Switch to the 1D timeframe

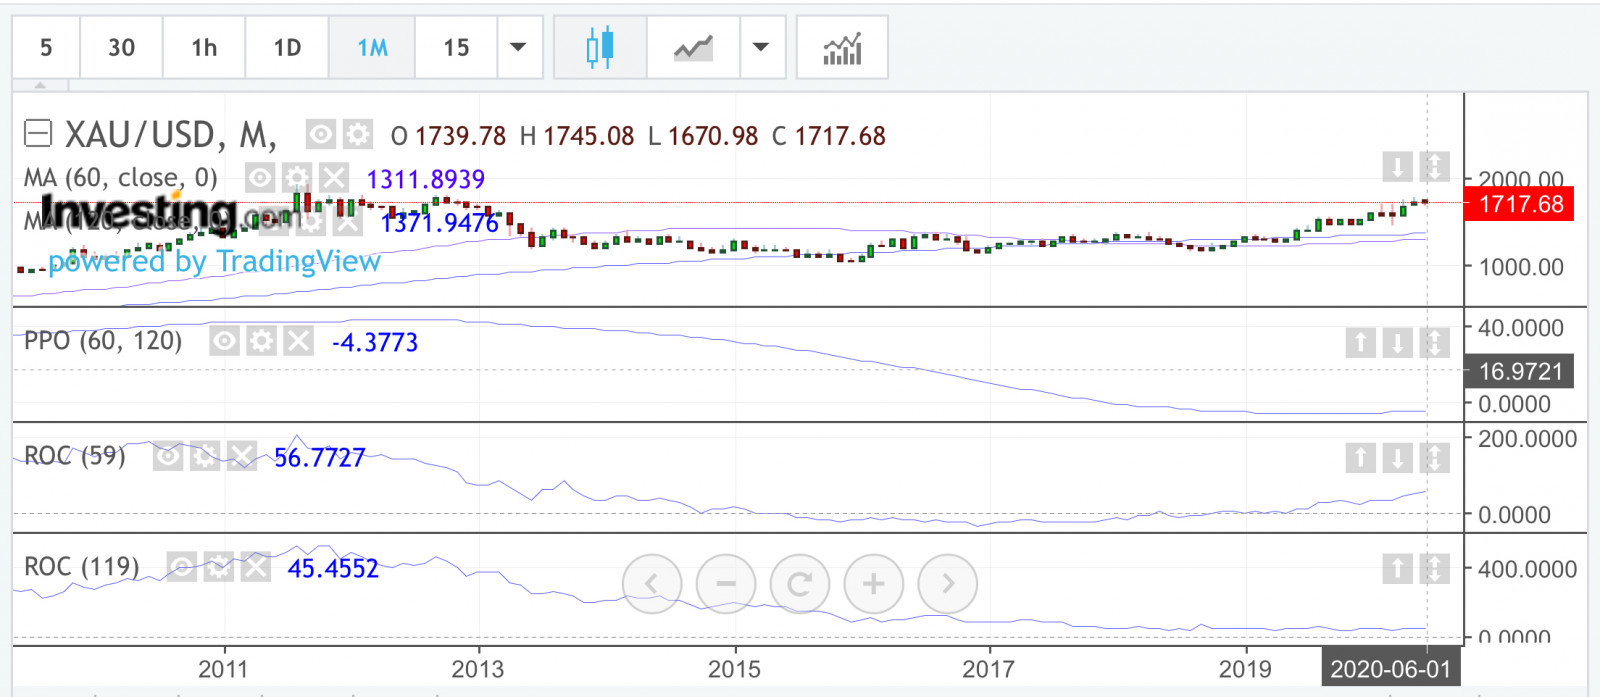[287, 47]
